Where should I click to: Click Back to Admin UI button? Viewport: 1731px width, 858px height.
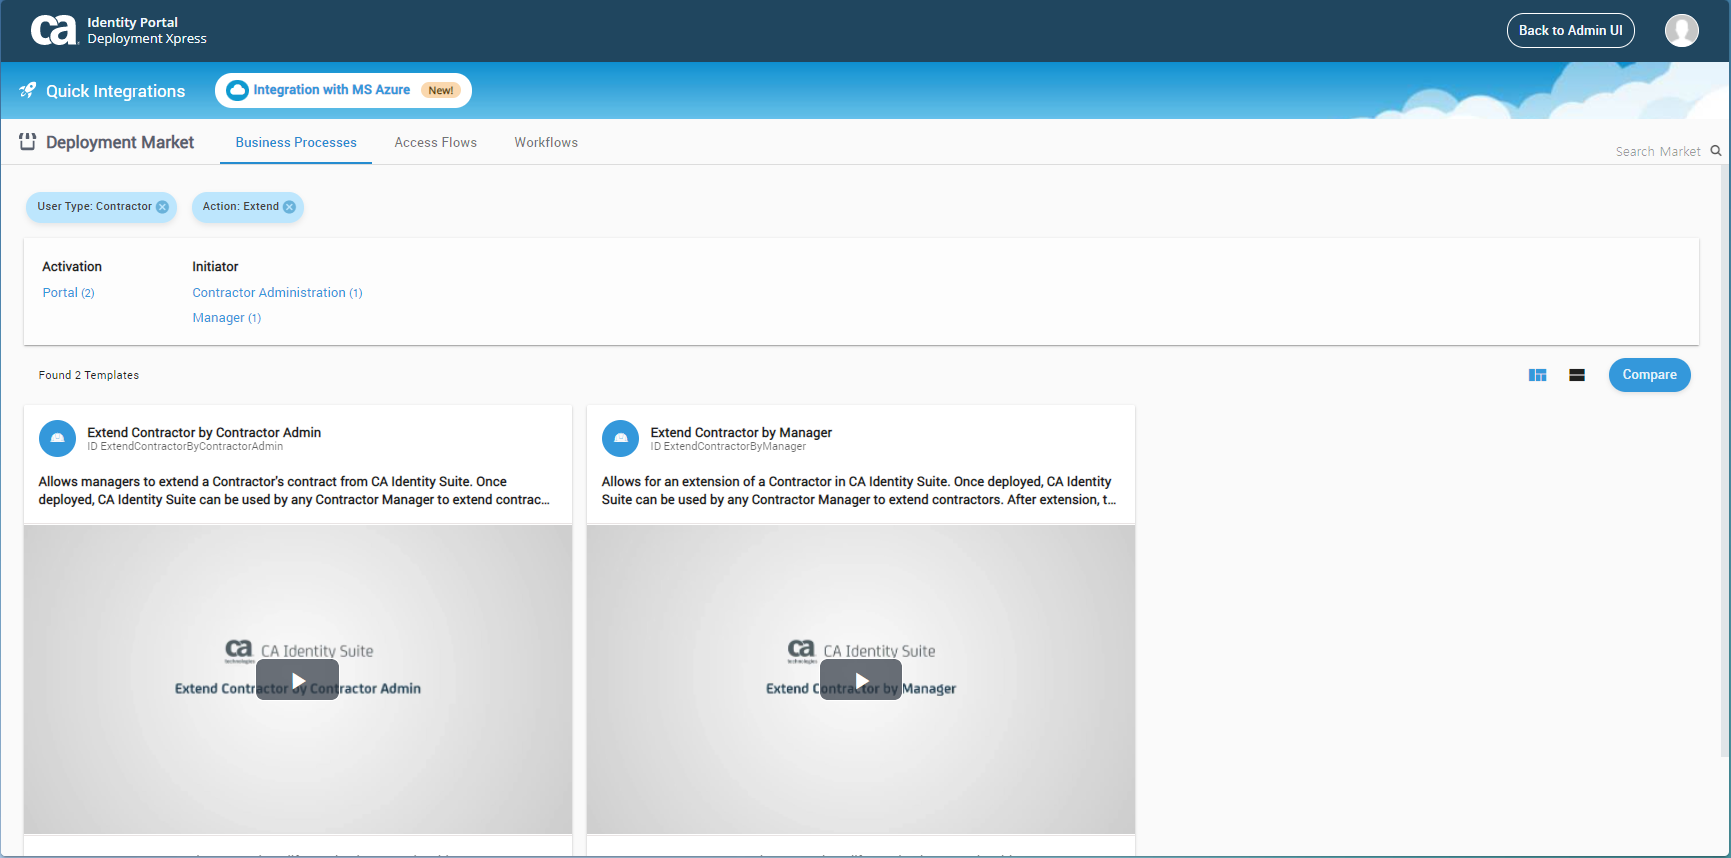click(x=1571, y=30)
